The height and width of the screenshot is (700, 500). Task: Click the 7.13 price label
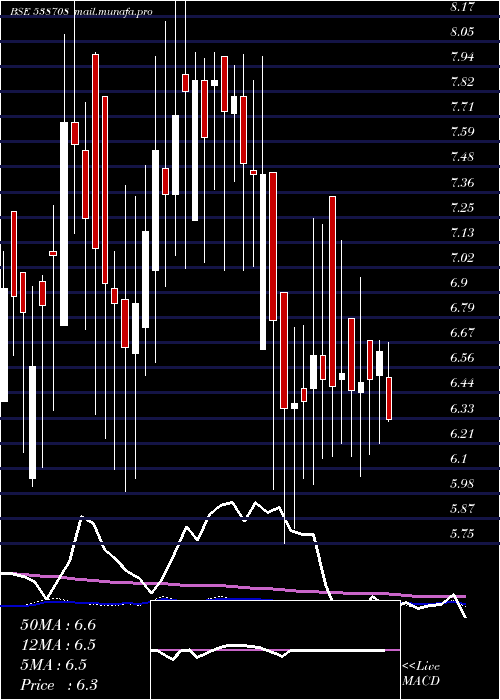click(x=462, y=233)
